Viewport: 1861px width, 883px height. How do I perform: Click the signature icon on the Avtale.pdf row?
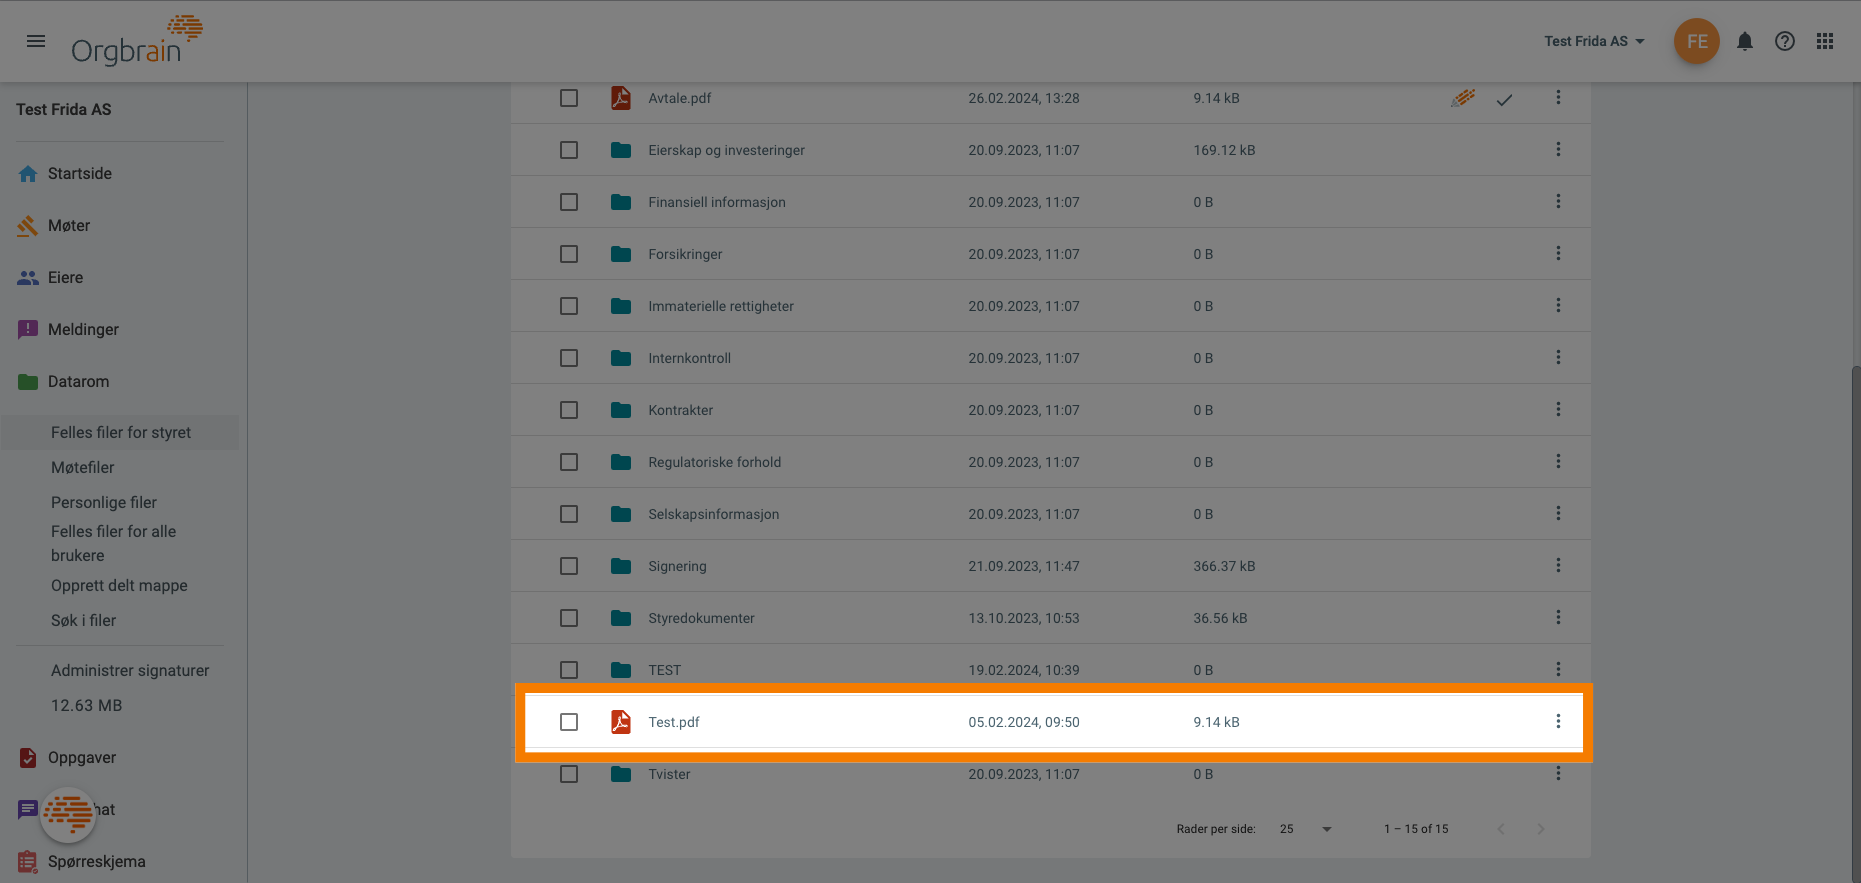pyautogui.click(x=1463, y=98)
